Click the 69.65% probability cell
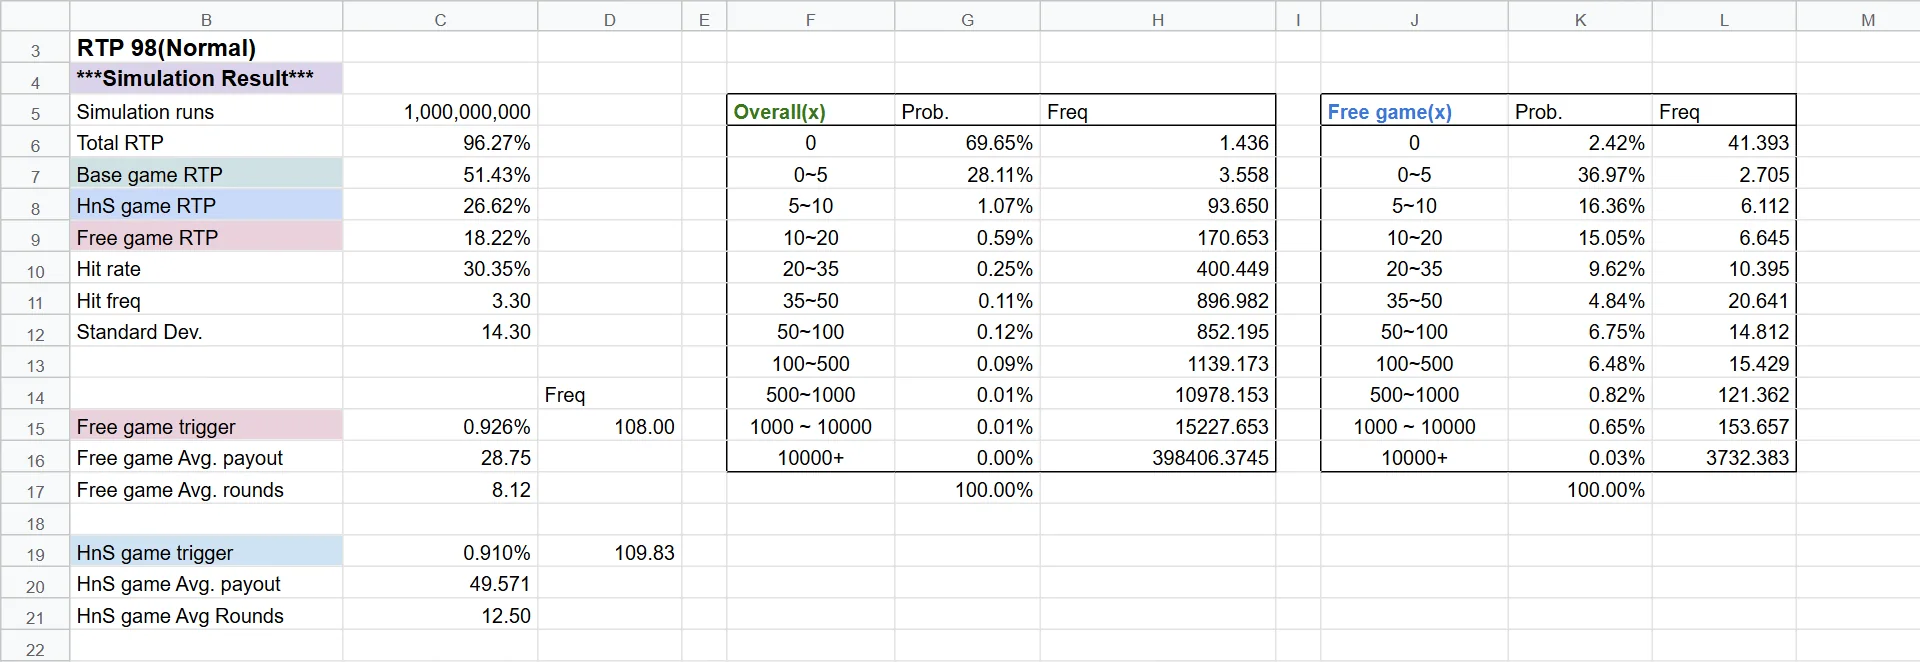This screenshot has width=1920, height=662. tap(967, 143)
